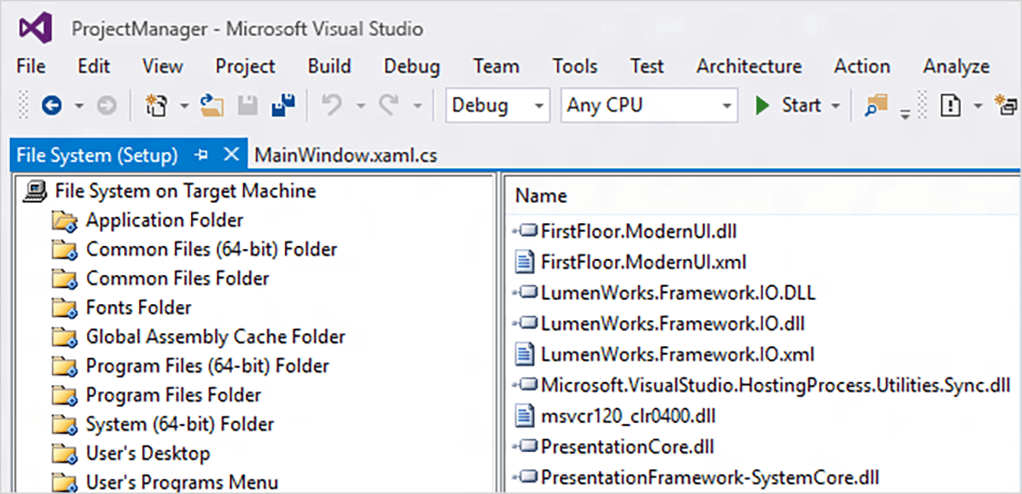Click the File System on Target Machine computer icon
Screen dimensions: 1022x494
tap(36, 192)
